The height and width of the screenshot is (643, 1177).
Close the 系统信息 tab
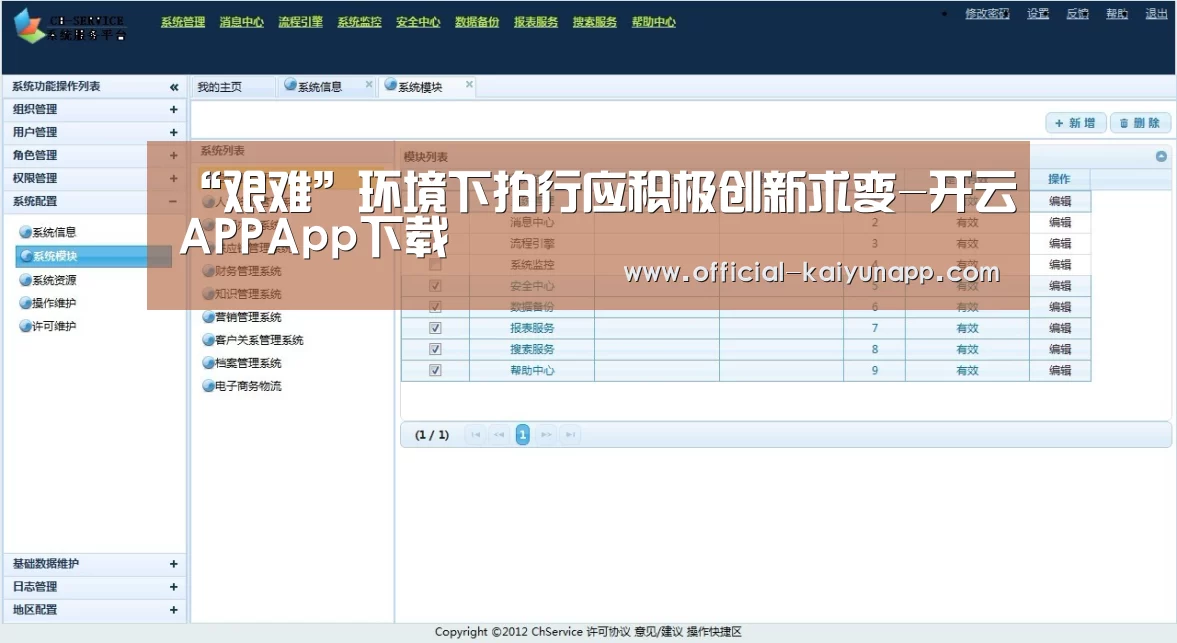point(369,84)
